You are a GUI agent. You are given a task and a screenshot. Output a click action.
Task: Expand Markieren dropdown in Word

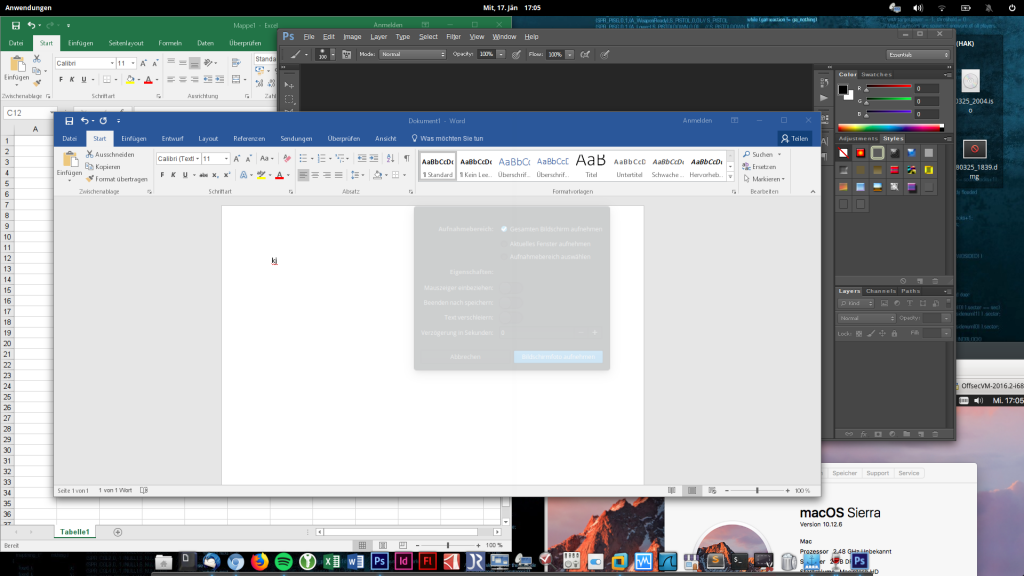pyautogui.click(x=783, y=179)
